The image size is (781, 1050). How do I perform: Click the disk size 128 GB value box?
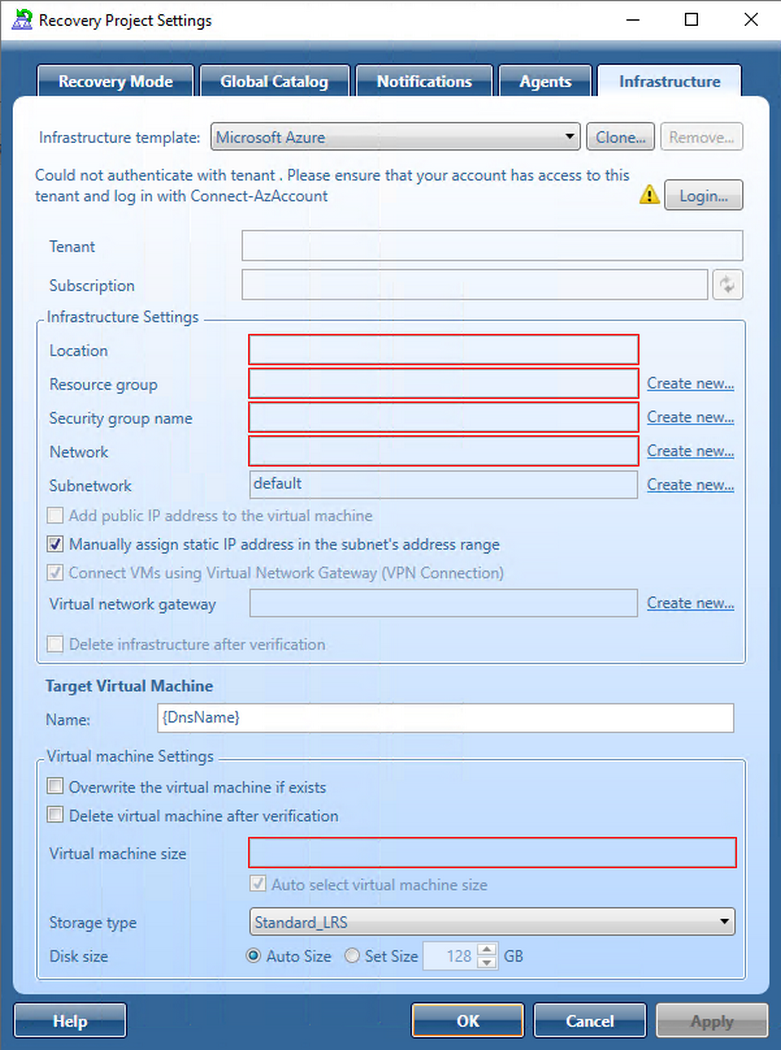coord(449,956)
